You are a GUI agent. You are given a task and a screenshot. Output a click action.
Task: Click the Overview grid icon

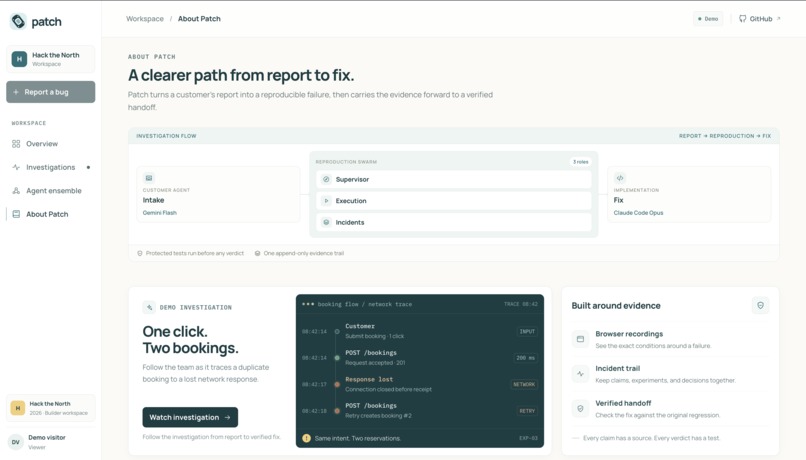tap(16, 144)
